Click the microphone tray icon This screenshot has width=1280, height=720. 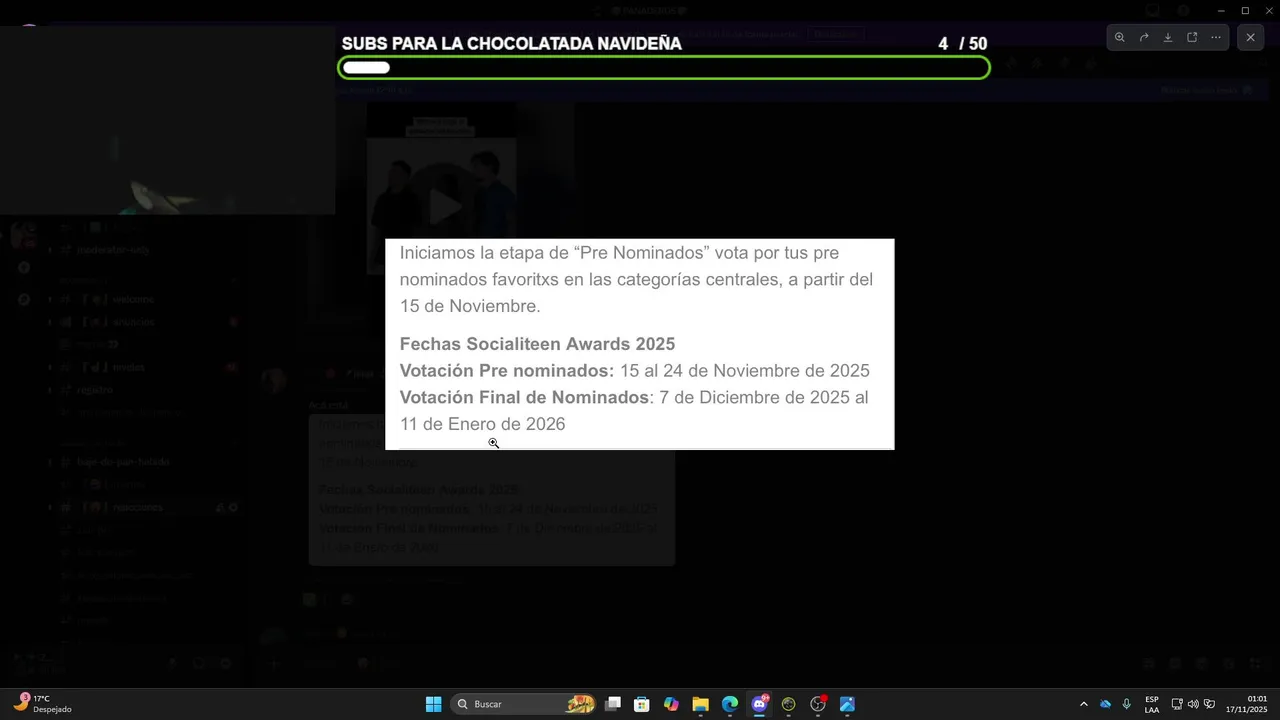(x=1127, y=704)
